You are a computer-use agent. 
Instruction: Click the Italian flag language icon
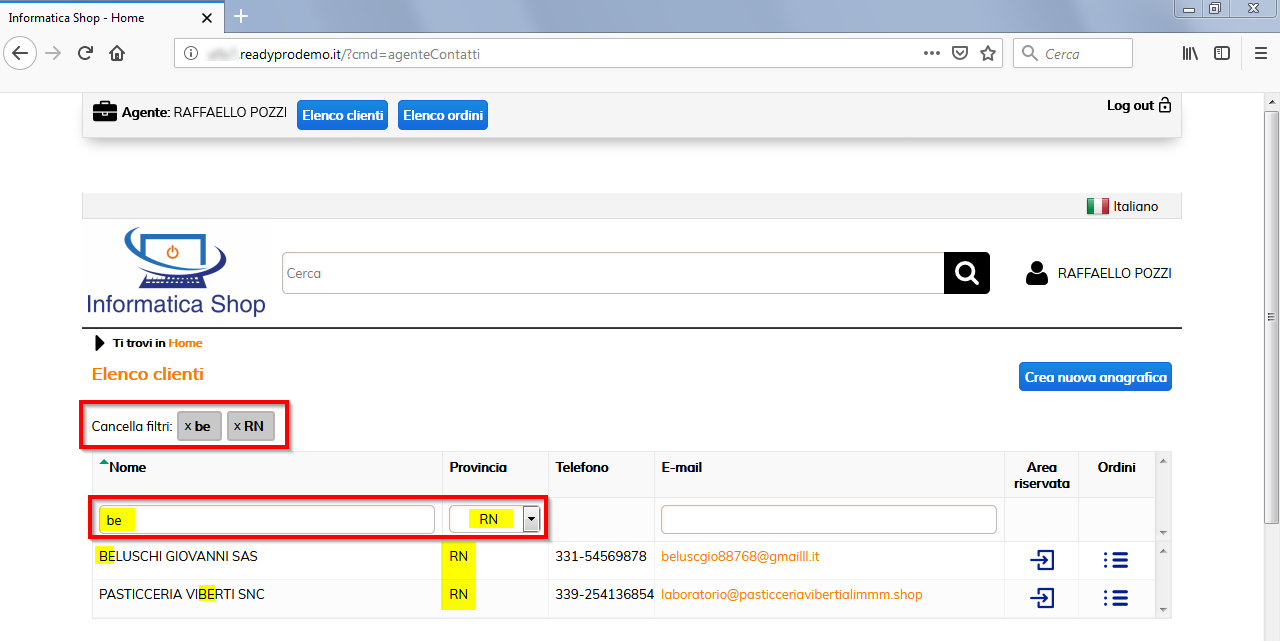point(1098,206)
